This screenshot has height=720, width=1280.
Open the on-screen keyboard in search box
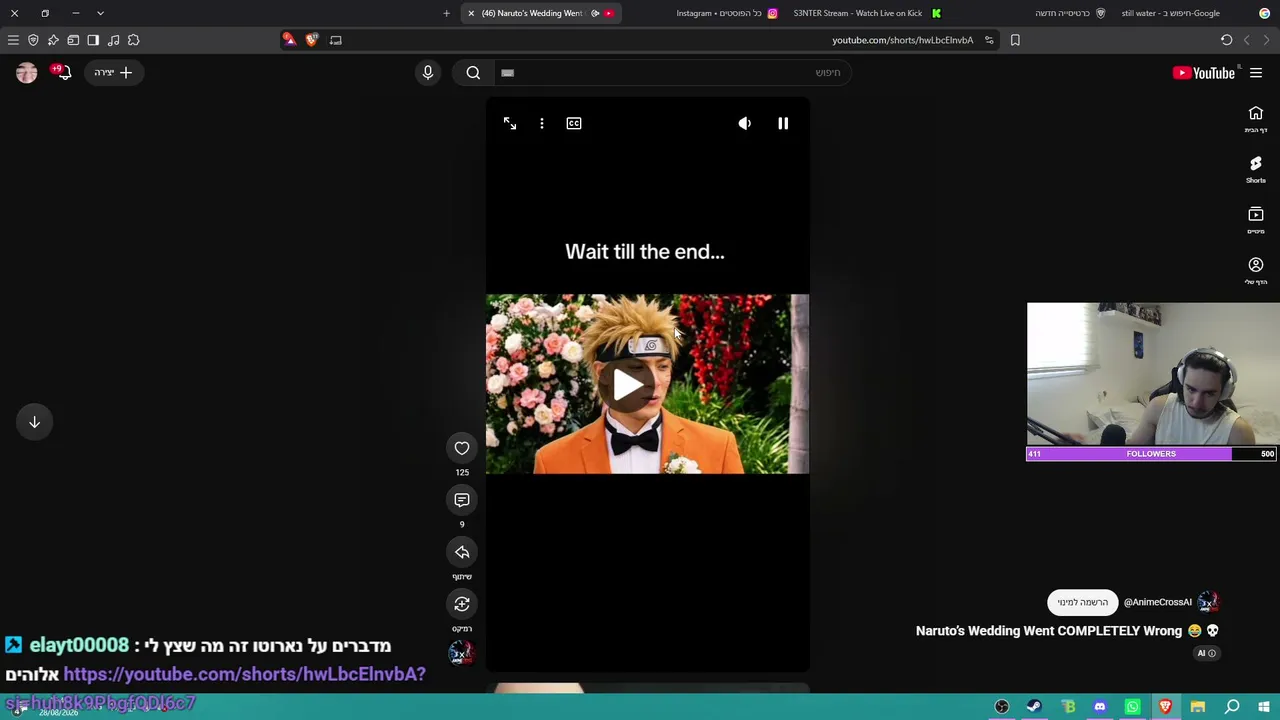tap(507, 73)
